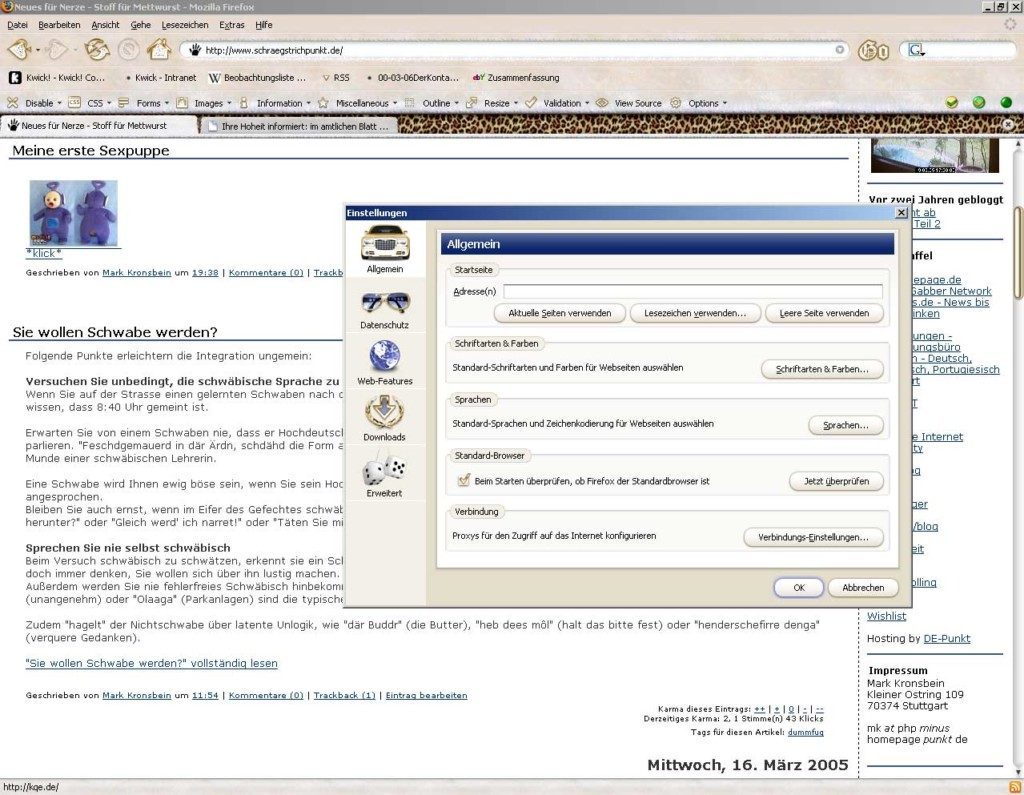
Task: Open the Information dropdown menu
Action: coord(275,103)
